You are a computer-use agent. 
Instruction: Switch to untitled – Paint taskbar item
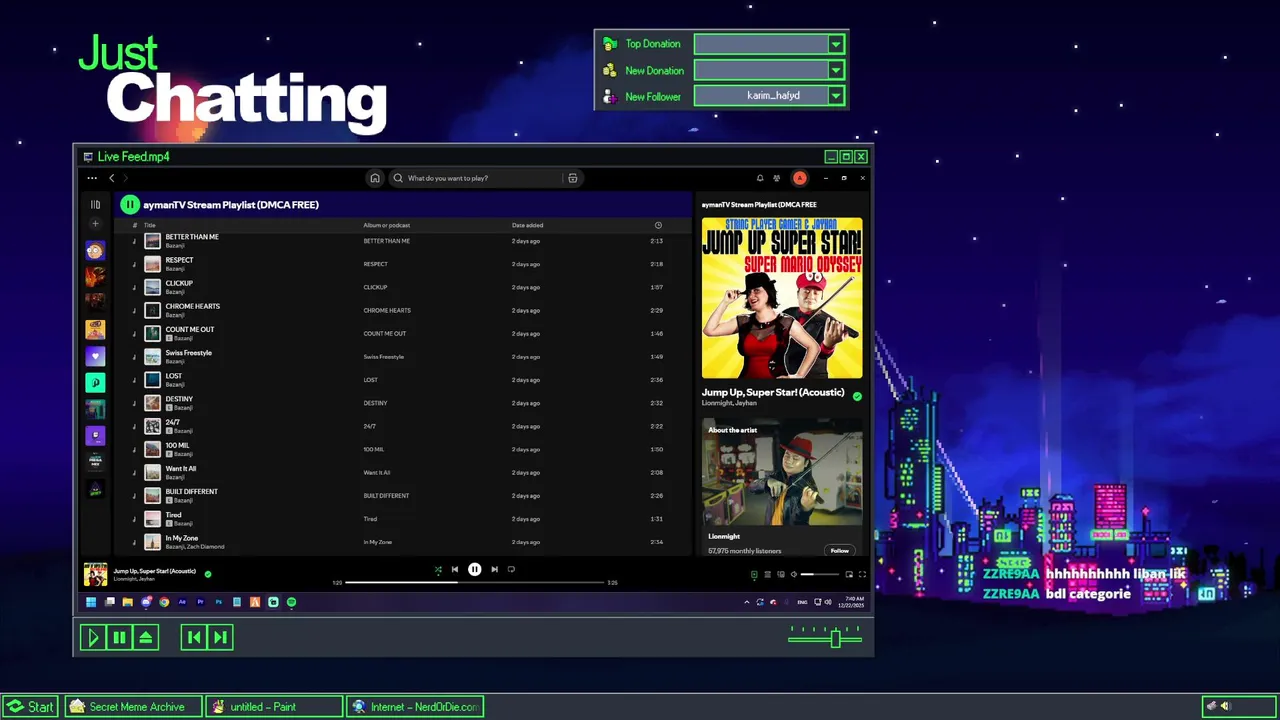point(275,707)
